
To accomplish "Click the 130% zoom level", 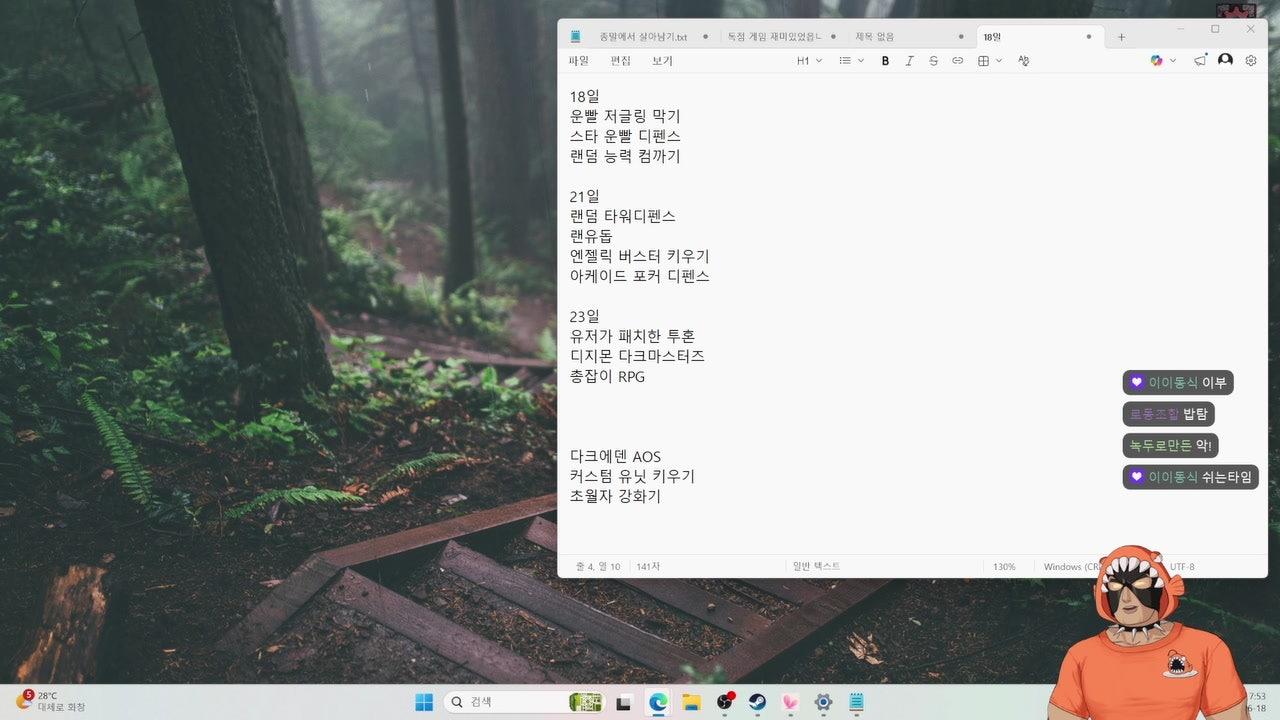I will (x=1004, y=567).
